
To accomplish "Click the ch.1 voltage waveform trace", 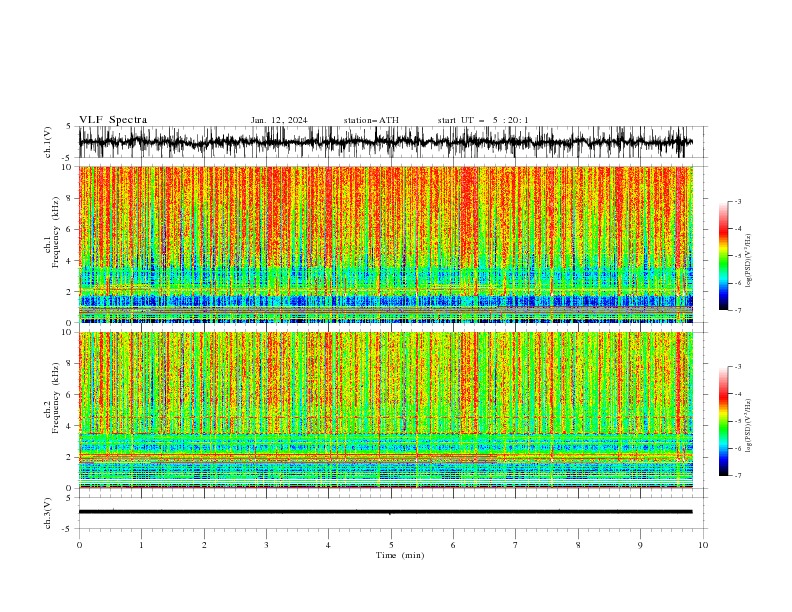I will point(385,142).
